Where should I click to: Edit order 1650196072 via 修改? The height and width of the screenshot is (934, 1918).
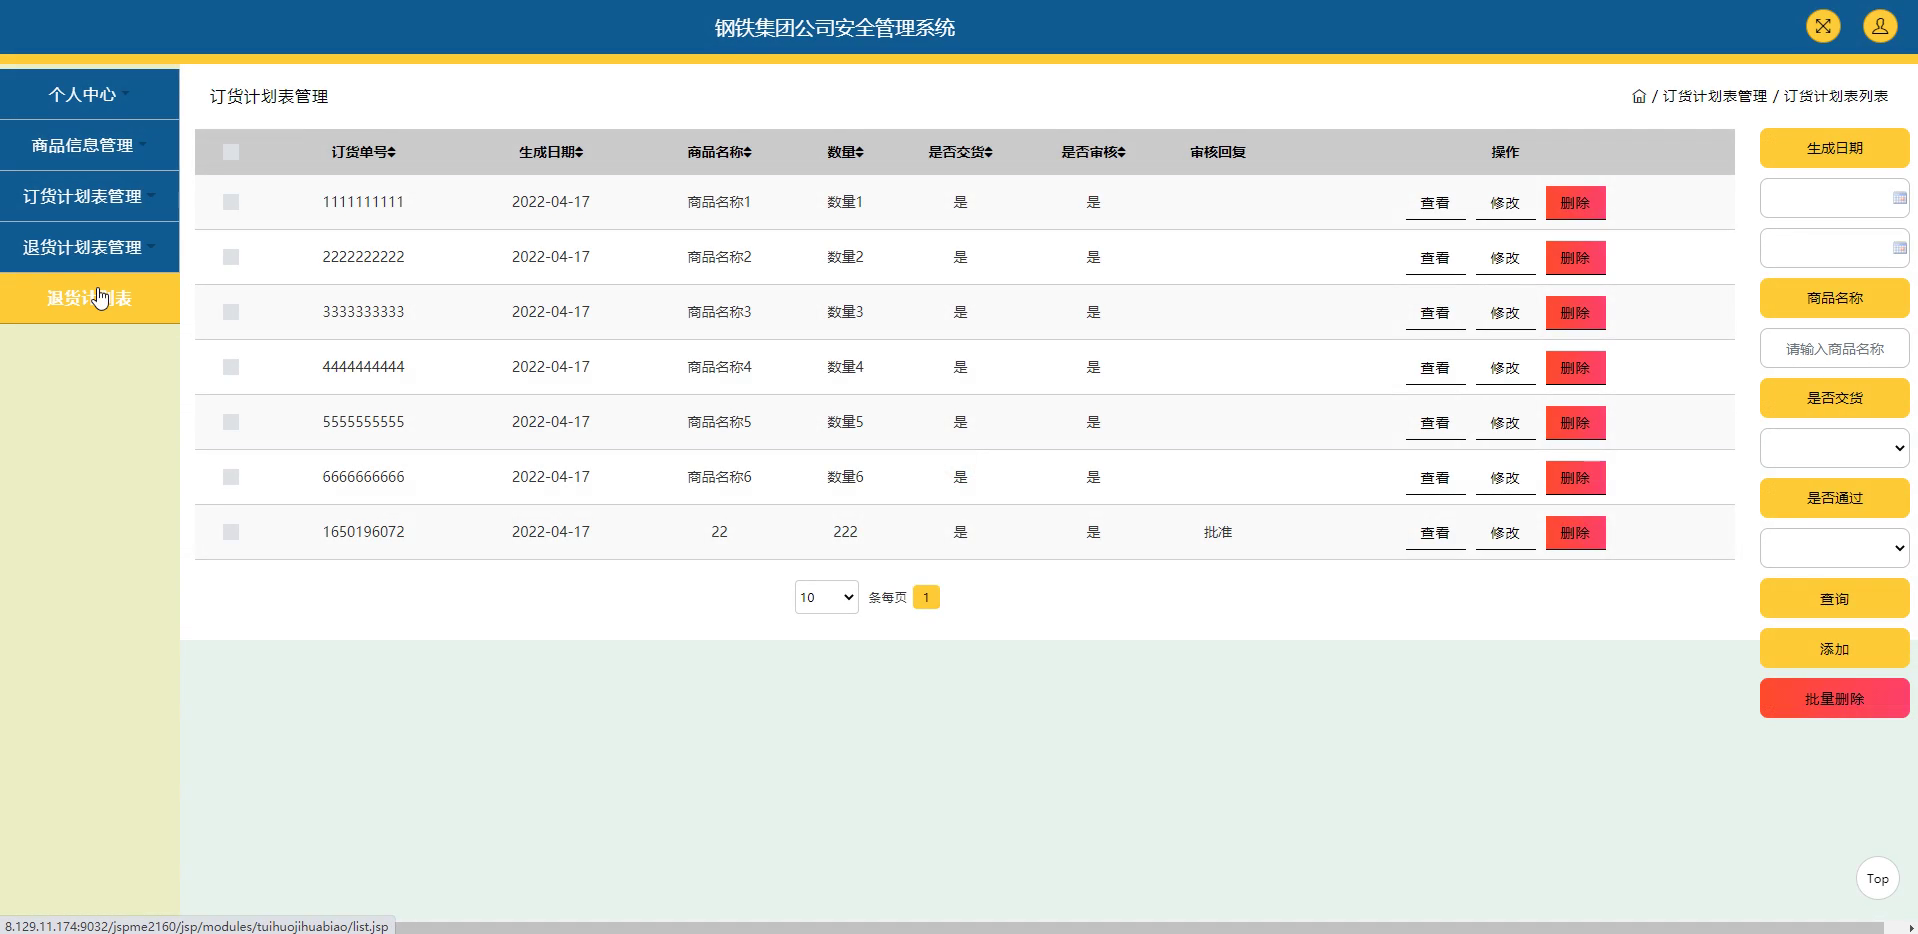1505,533
